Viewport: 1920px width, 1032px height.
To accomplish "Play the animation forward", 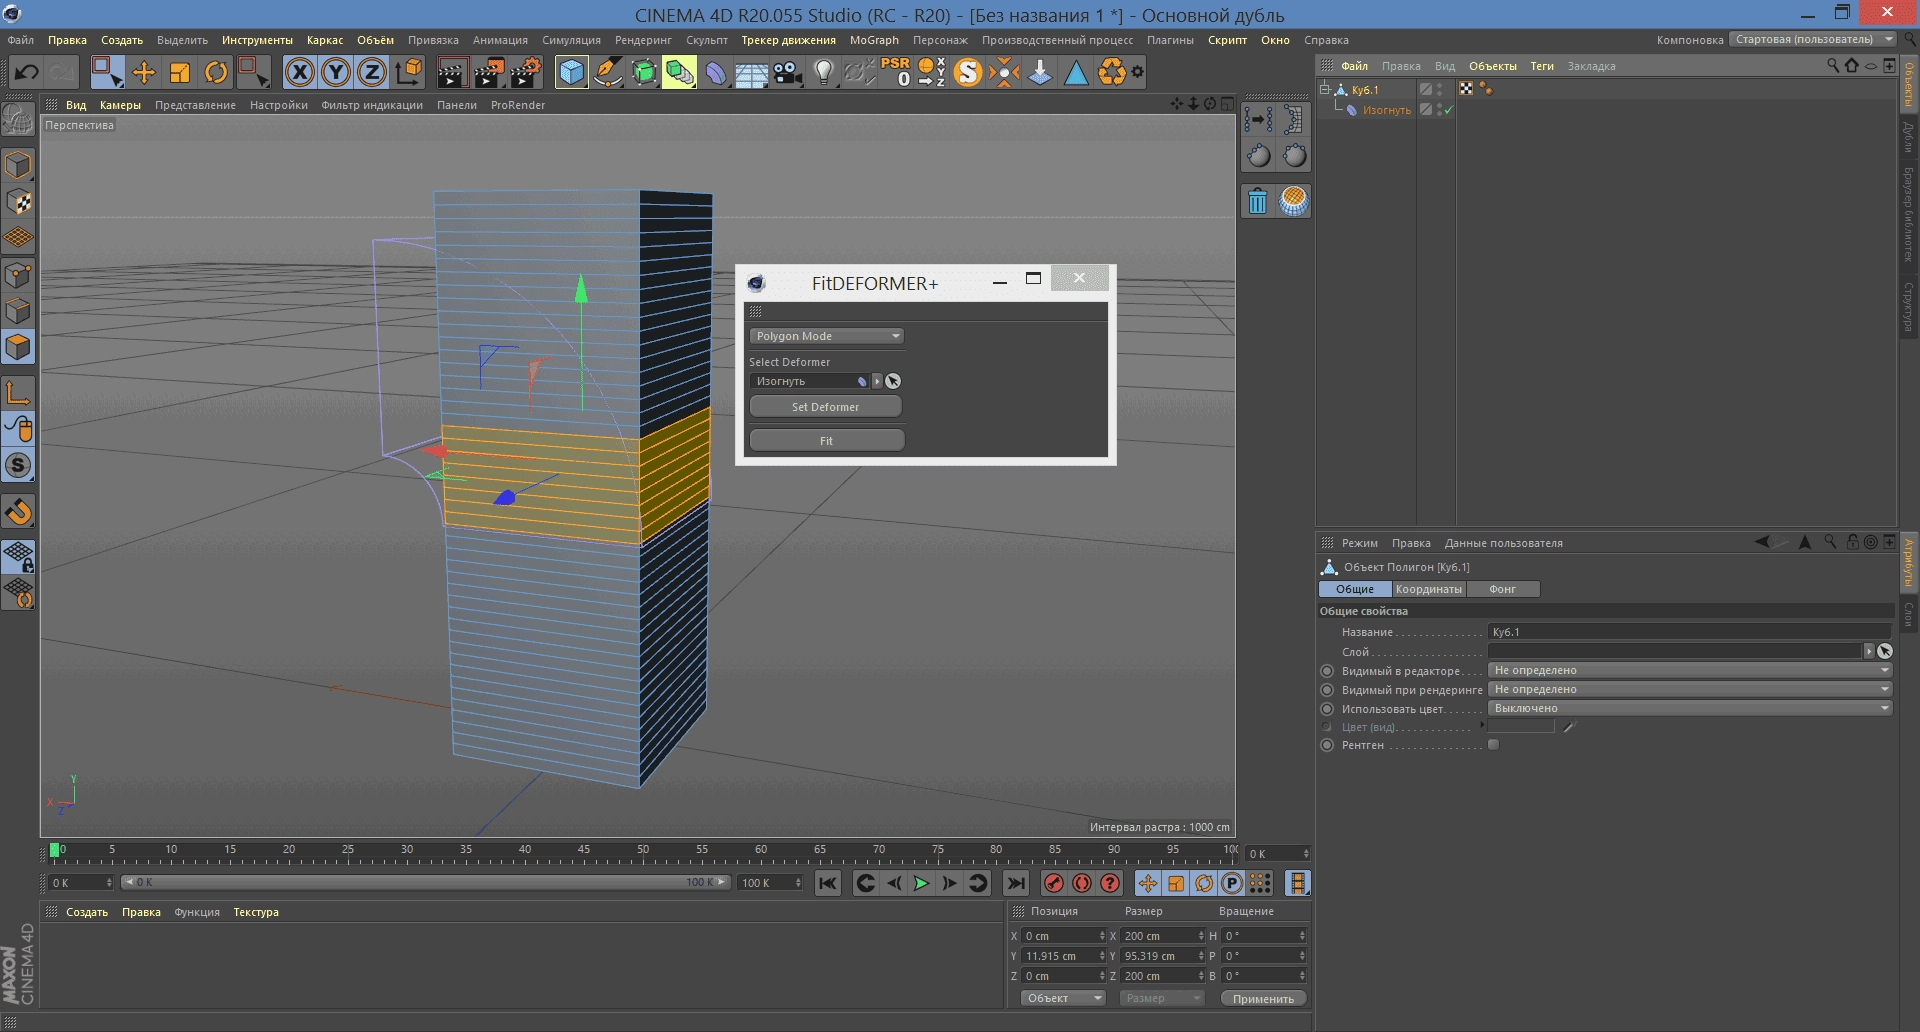I will [x=921, y=883].
